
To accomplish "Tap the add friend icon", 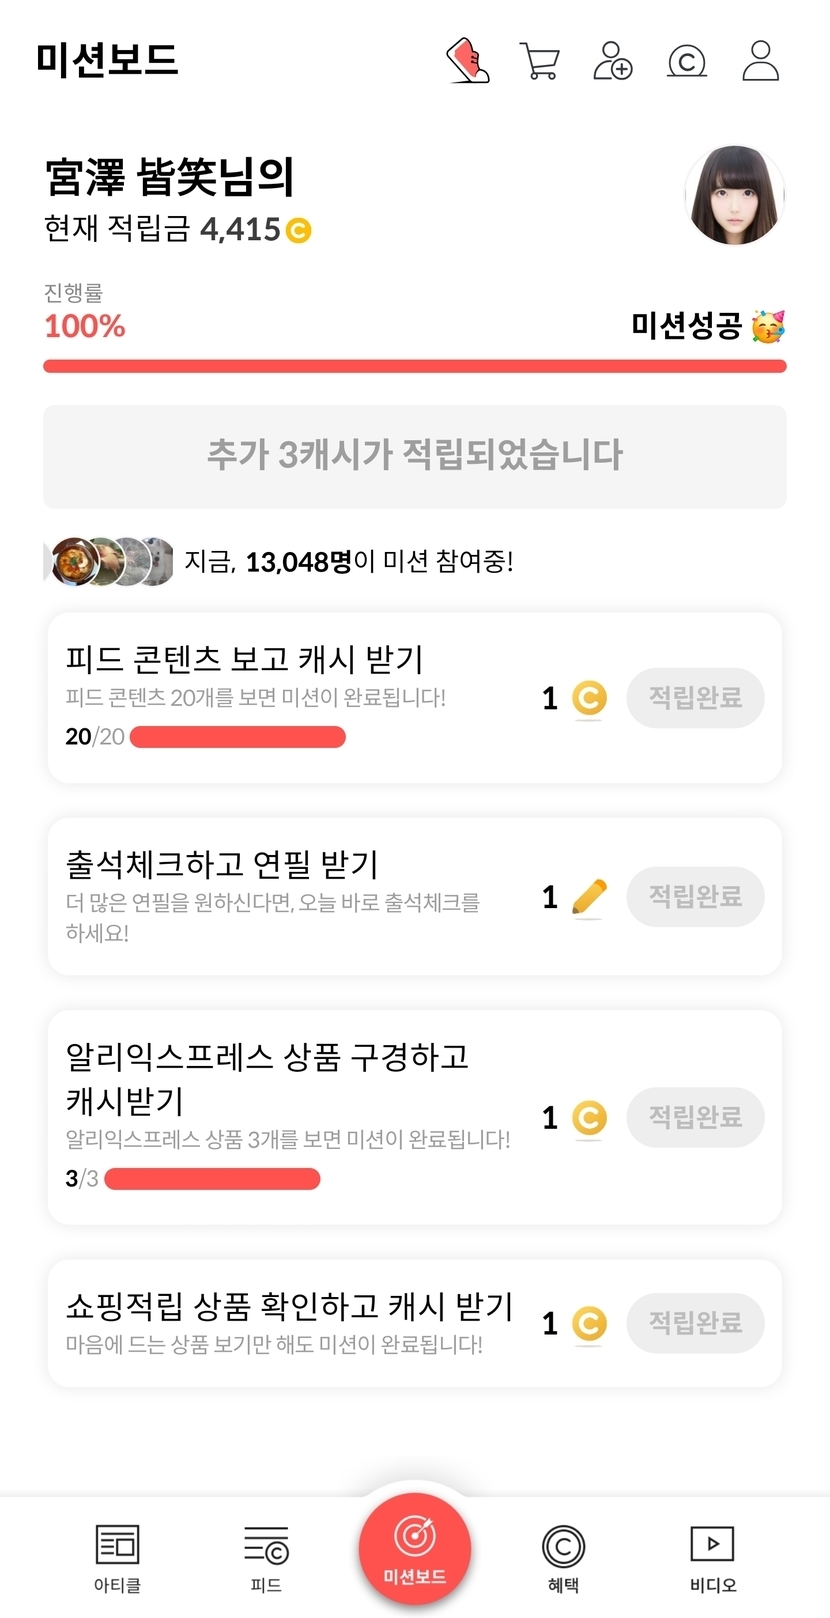I will pyautogui.click(x=613, y=61).
